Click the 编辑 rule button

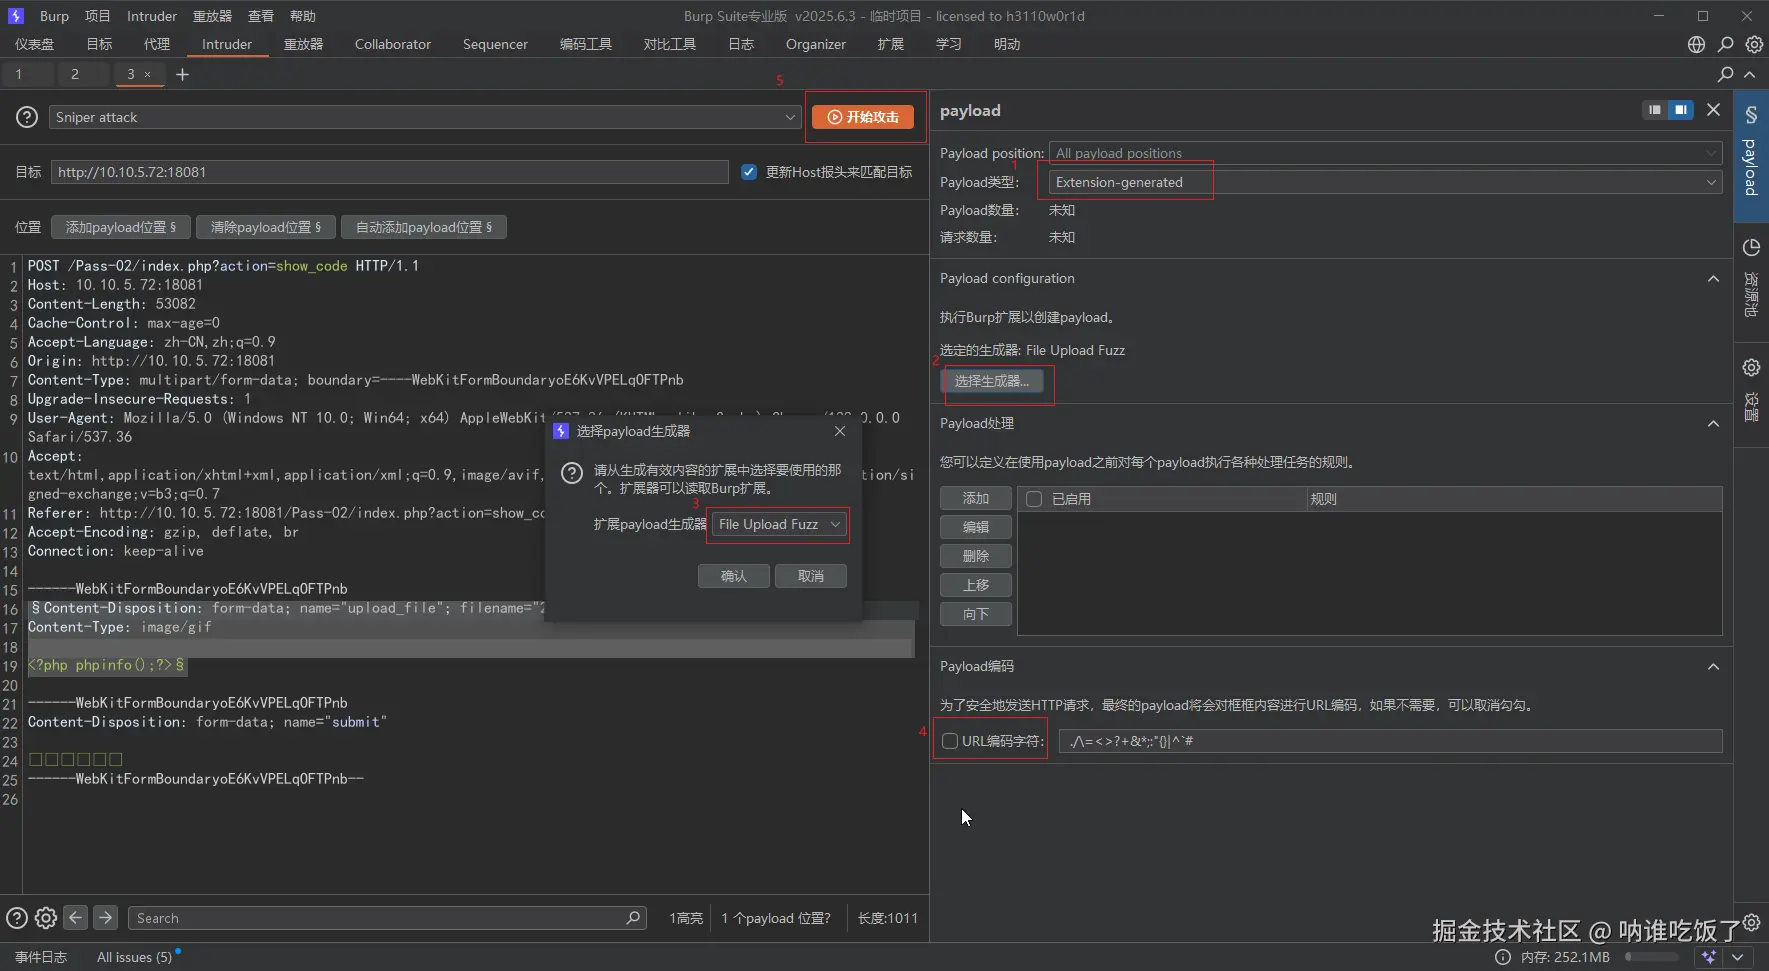[976, 527]
